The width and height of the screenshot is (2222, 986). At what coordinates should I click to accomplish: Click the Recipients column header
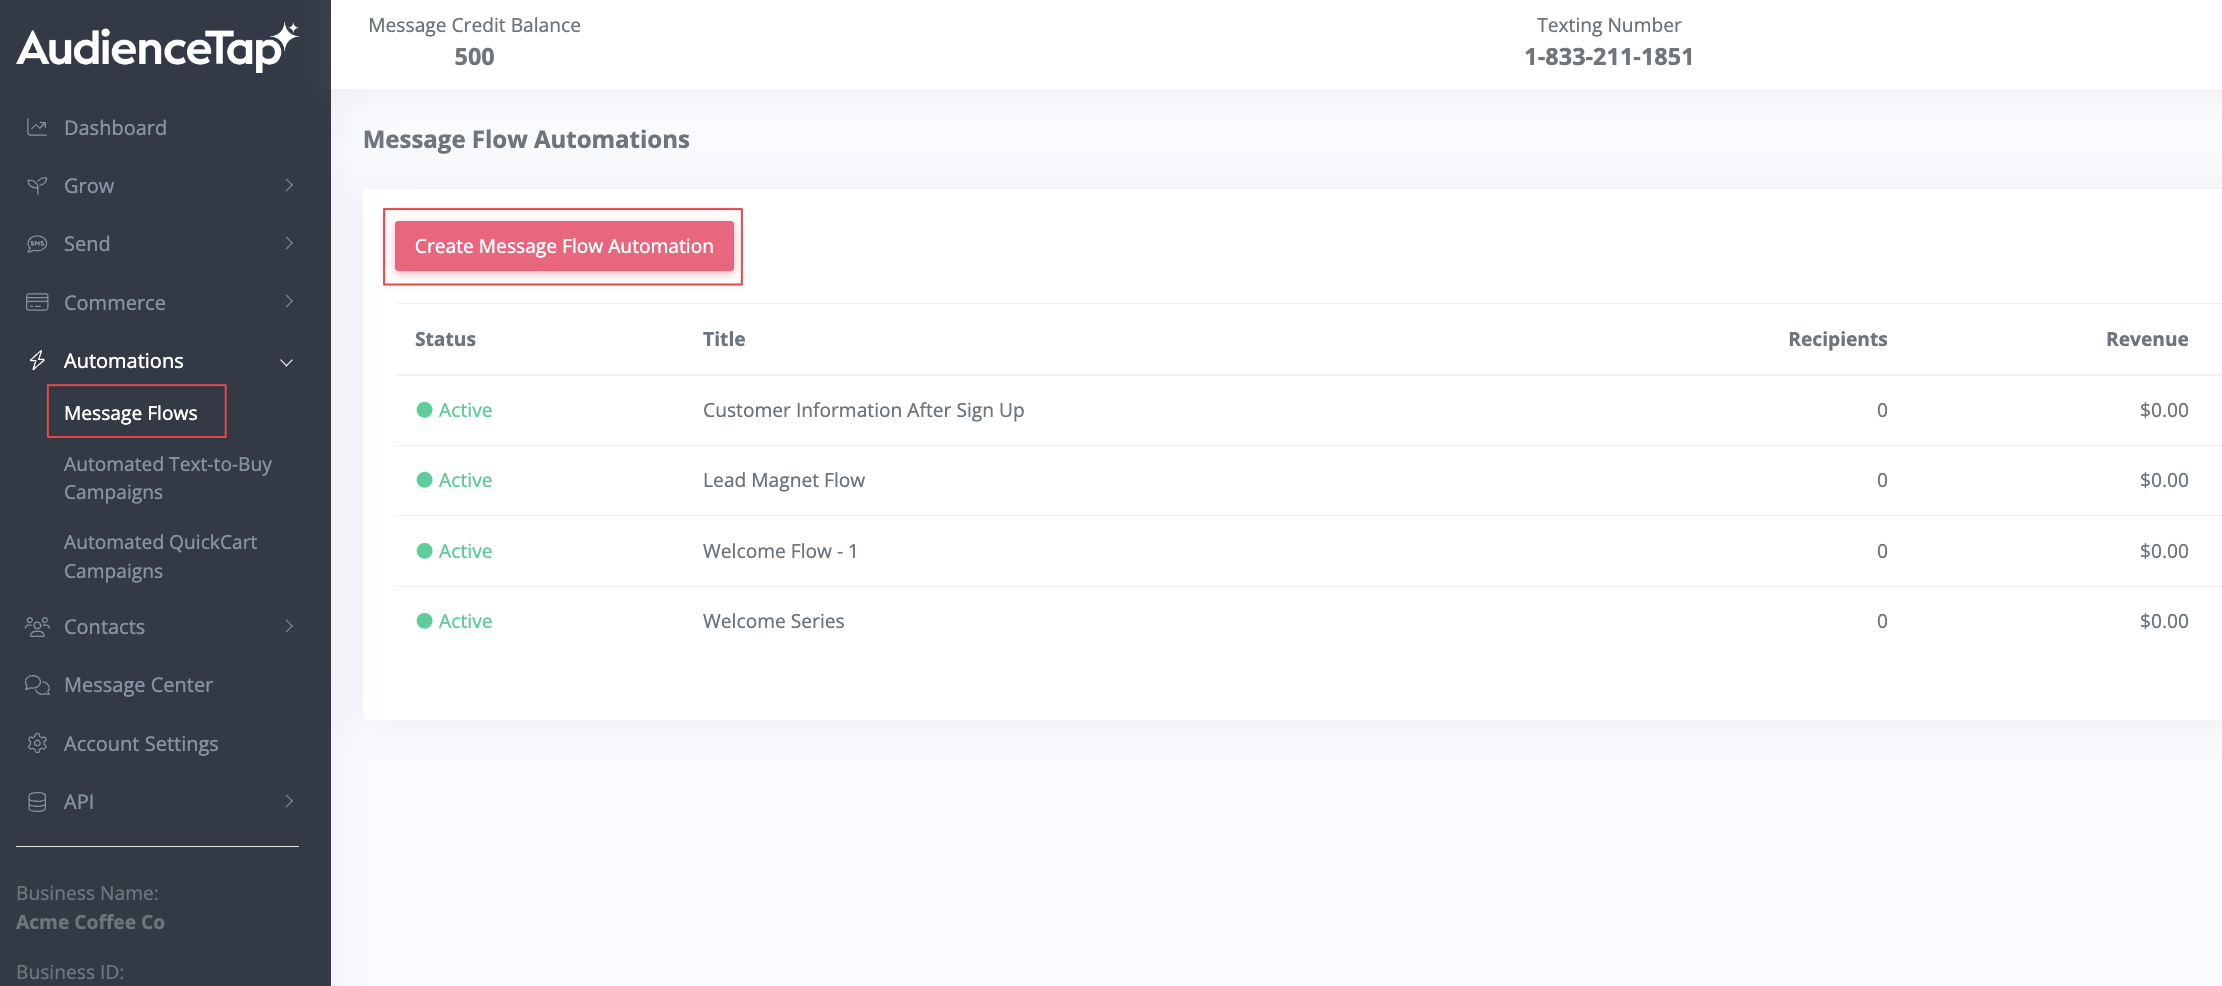pos(1837,338)
